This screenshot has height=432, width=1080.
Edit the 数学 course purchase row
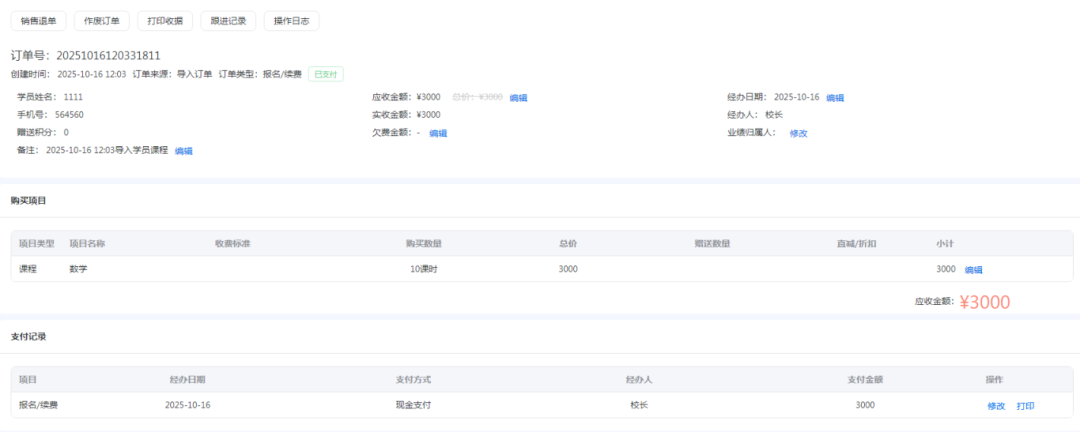pyautogui.click(x=973, y=270)
